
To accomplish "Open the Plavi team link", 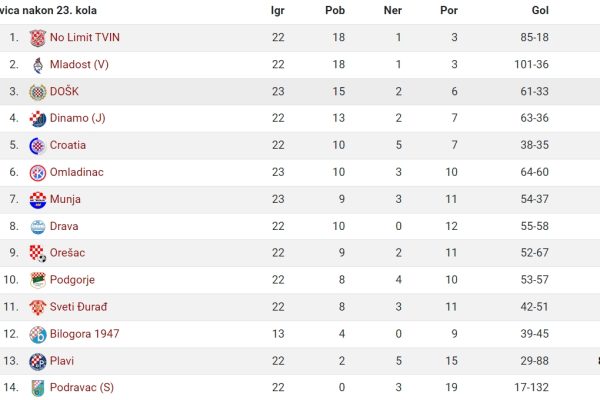I will click(62, 361).
